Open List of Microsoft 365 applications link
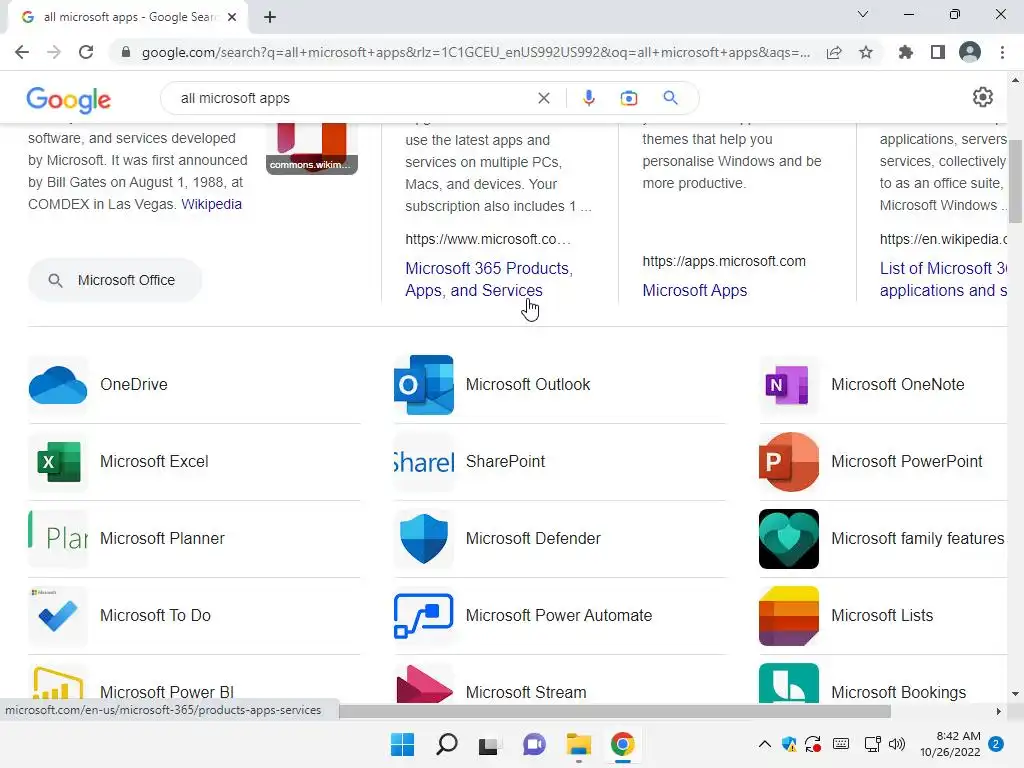Viewport: 1024px width, 768px height. click(x=943, y=280)
